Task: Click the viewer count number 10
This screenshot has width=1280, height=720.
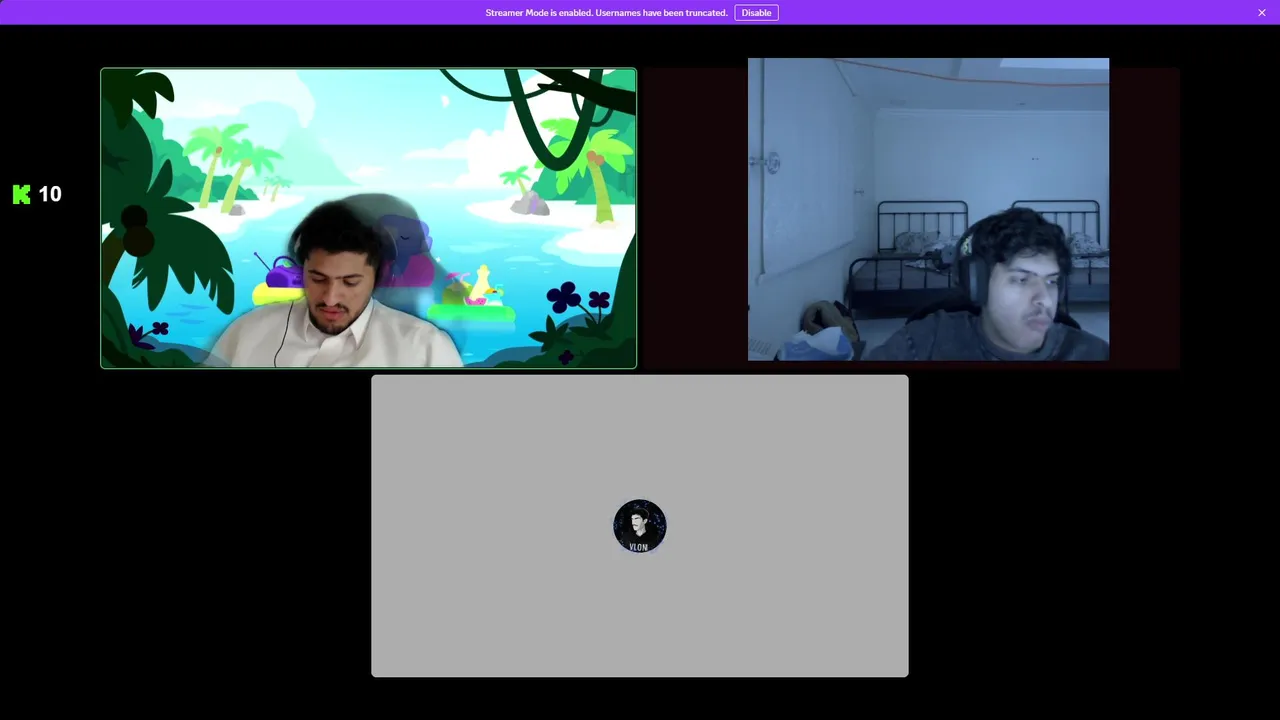Action: click(50, 194)
